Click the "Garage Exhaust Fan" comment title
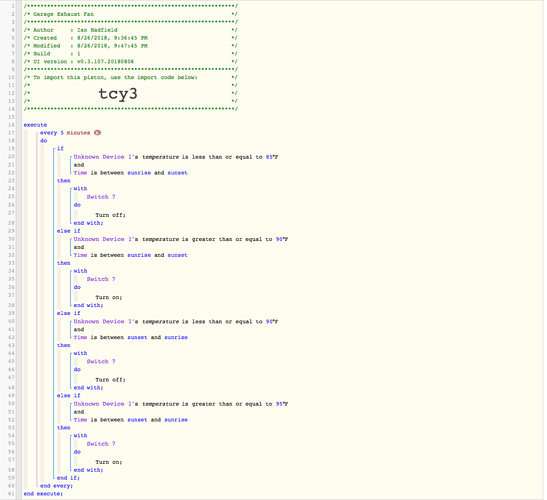Viewport: 547px width, 500px height. [x=63, y=14]
